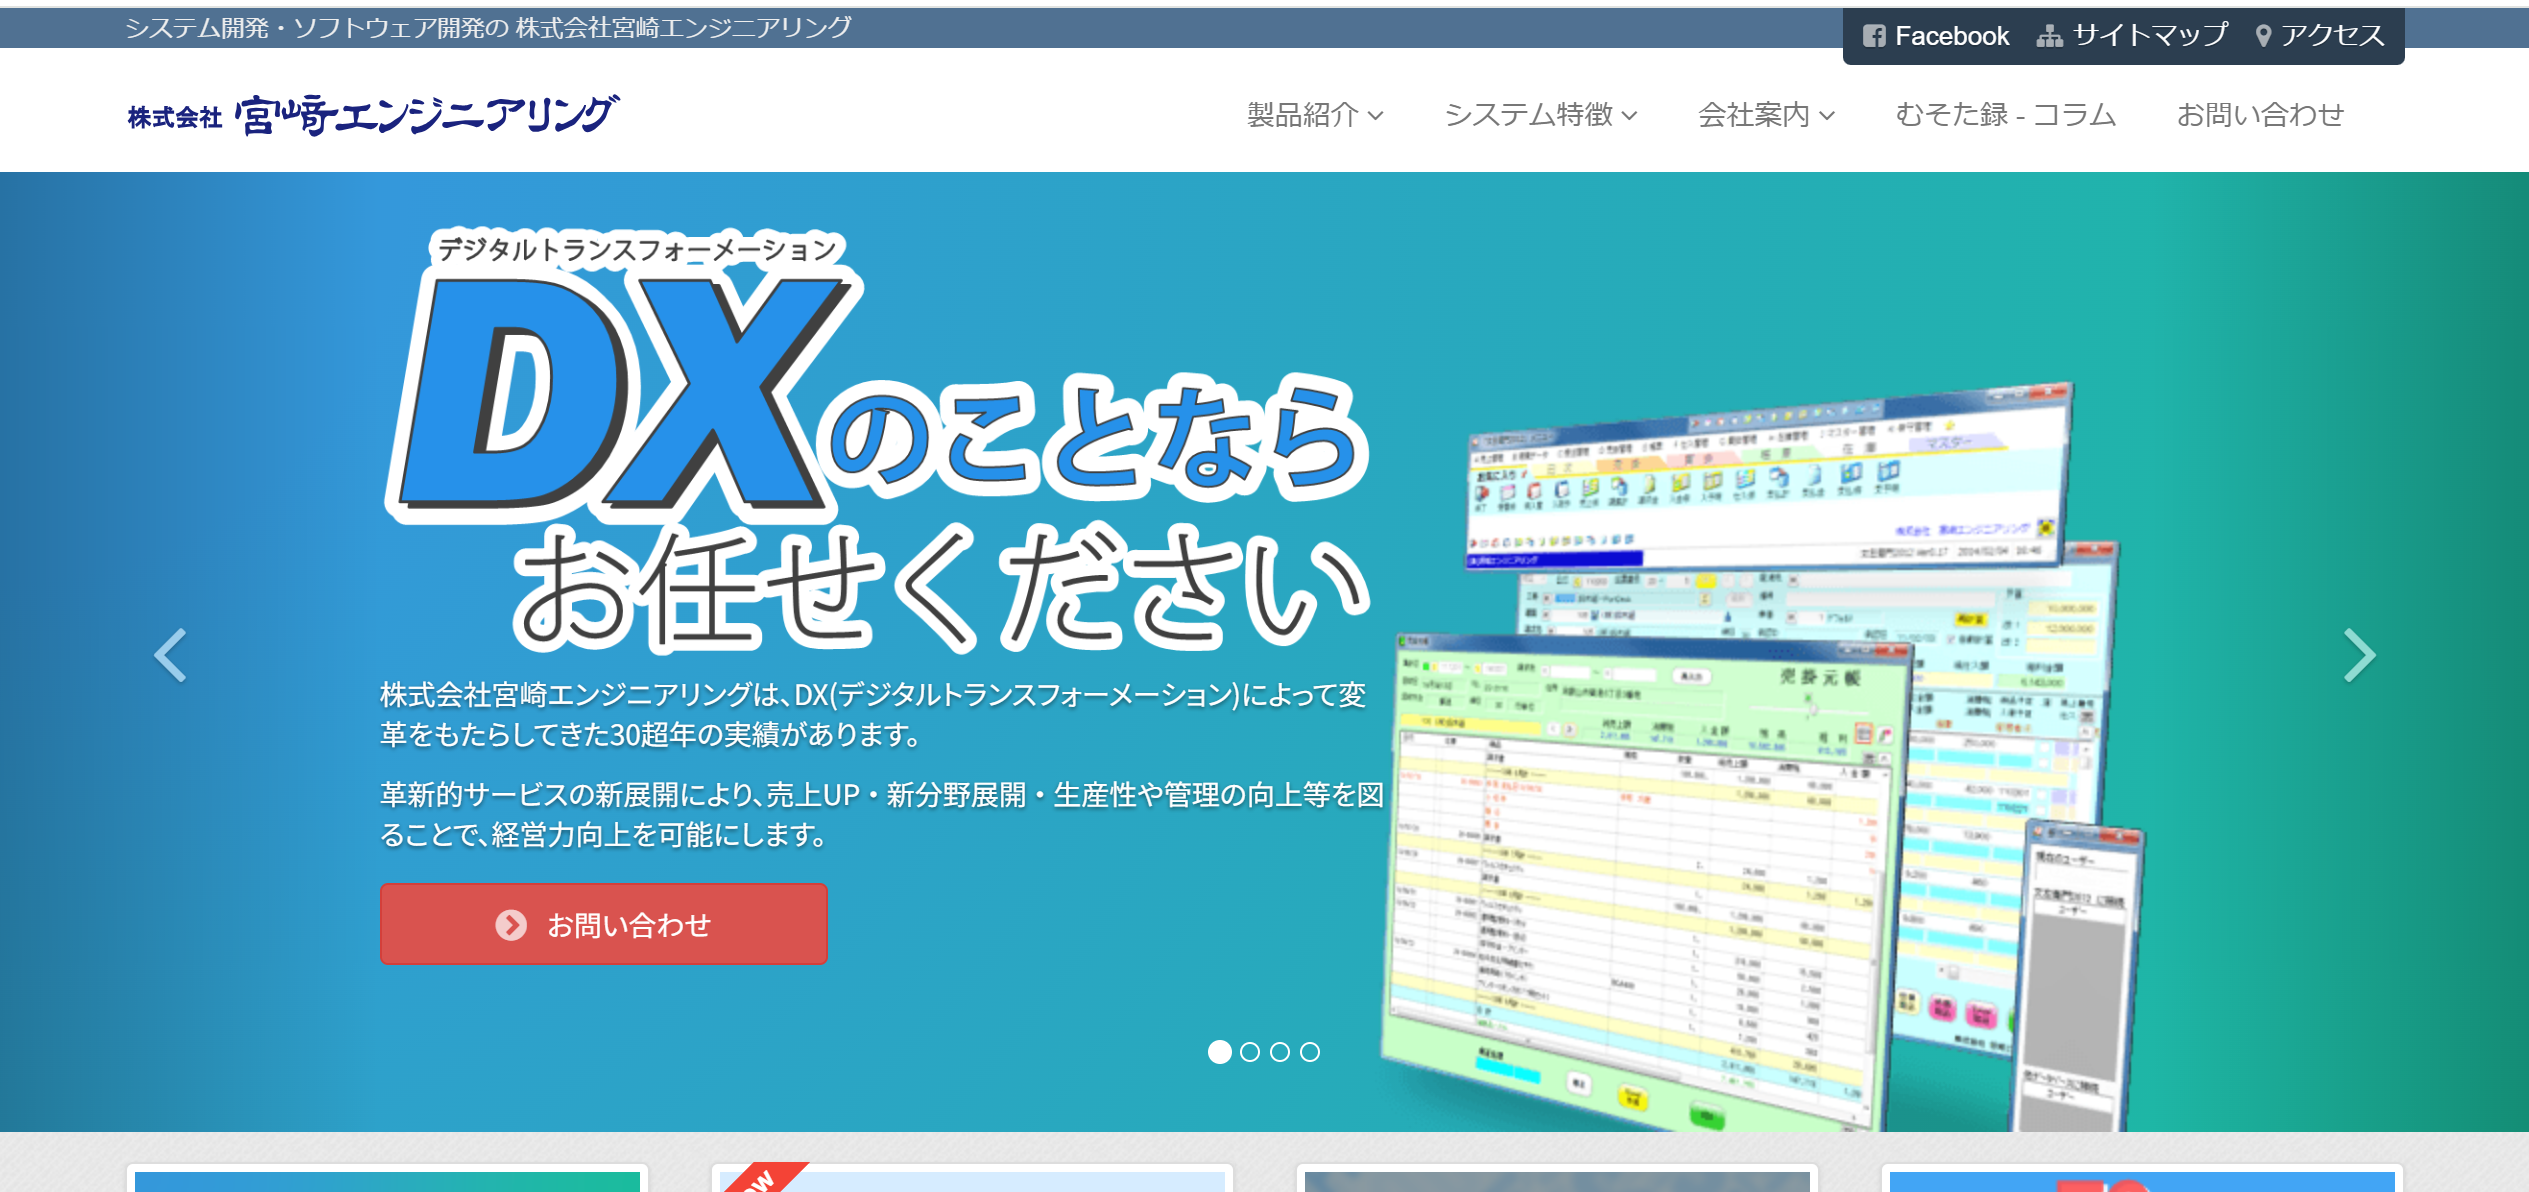Open the むそた録 - コラム menu item
2529x1192 pixels.
(2005, 115)
